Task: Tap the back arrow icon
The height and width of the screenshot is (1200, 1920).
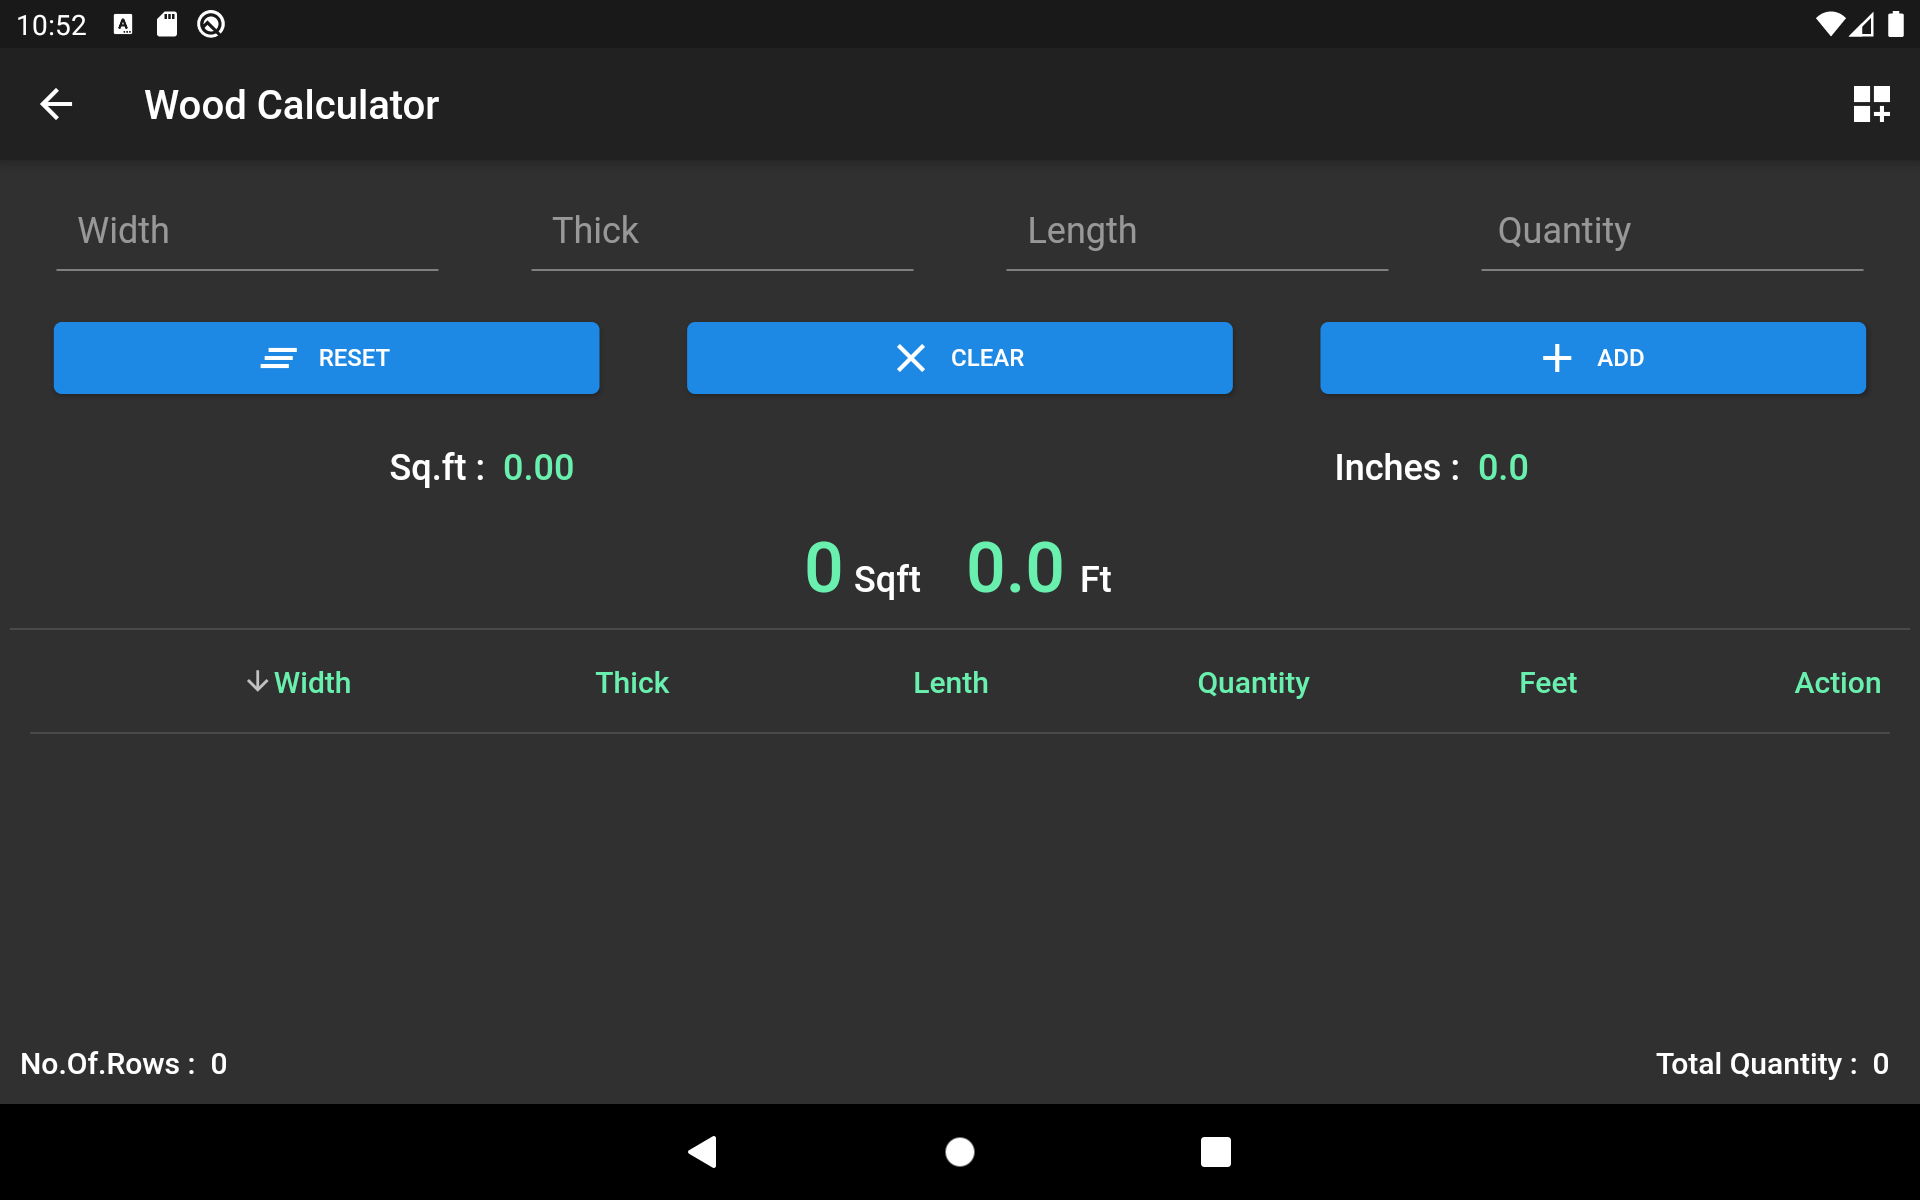Action: pos(56,104)
